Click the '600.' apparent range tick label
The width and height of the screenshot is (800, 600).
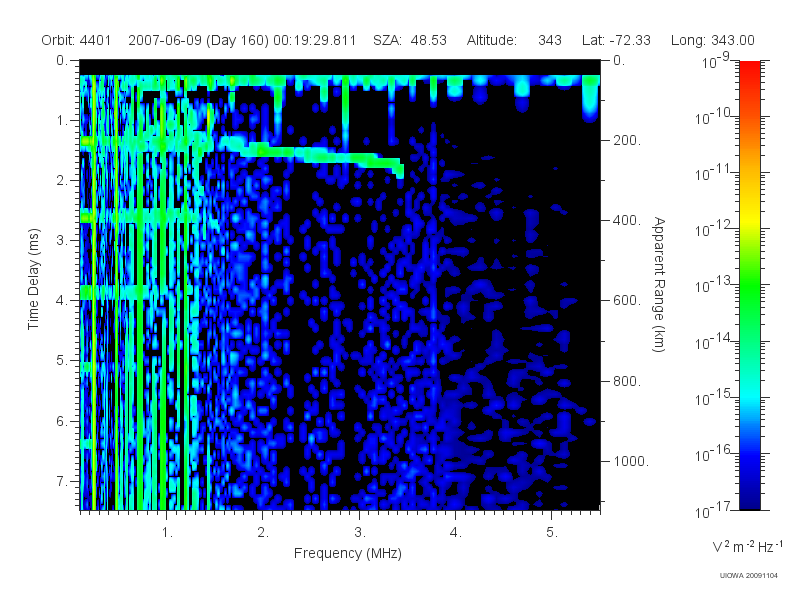pos(627,301)
